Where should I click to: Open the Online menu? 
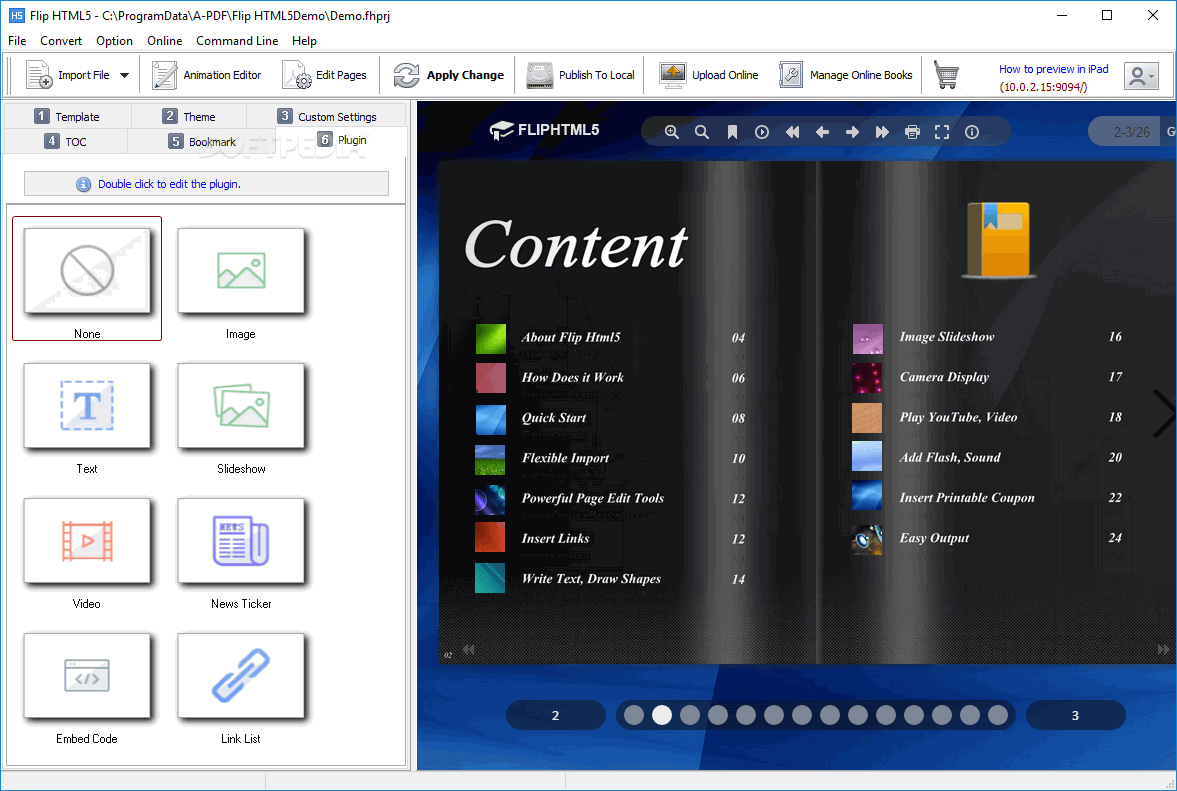164,41
